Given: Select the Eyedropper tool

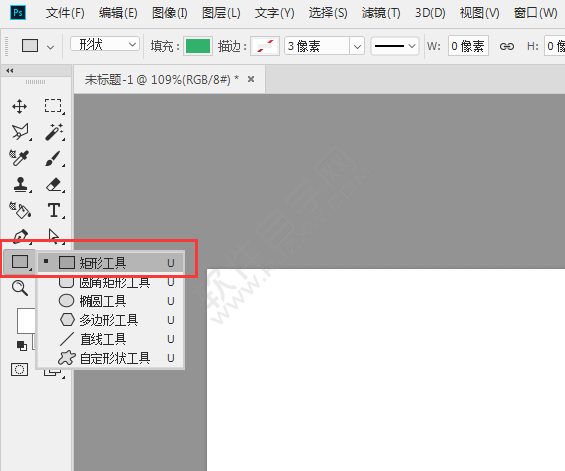Looking at the screenshot, I should [x=19, y=158].
